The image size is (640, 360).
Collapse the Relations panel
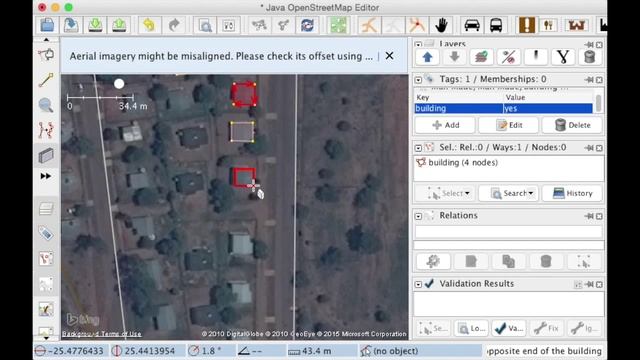(418, 216)
